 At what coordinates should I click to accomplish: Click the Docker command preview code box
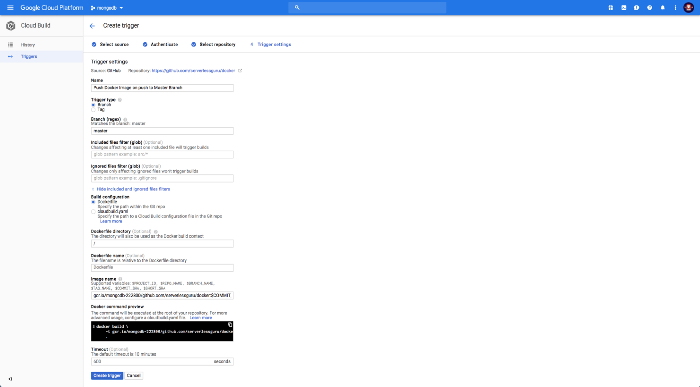pyautogui.click(x=162, y=331)
